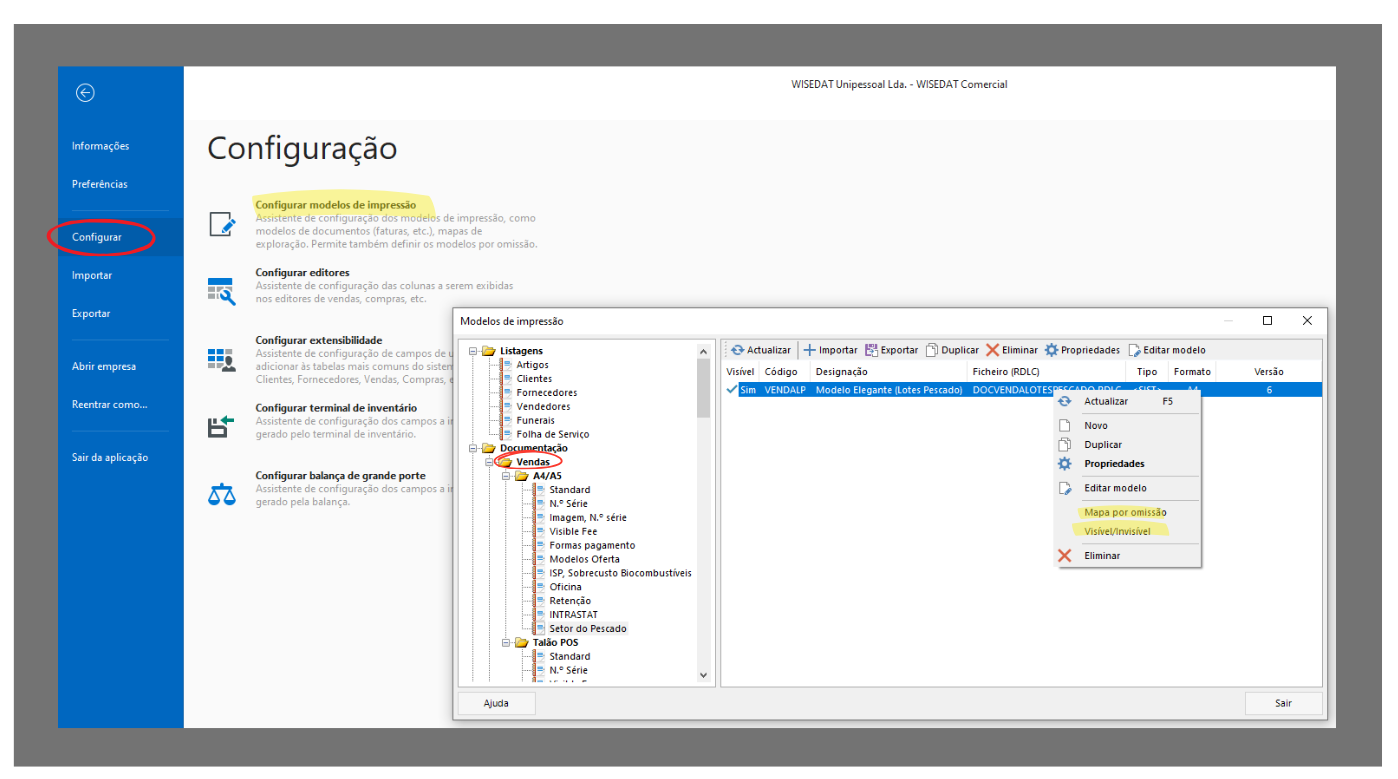
Task: Click the tree scrollbar down arrow
Action: point(703,676)
